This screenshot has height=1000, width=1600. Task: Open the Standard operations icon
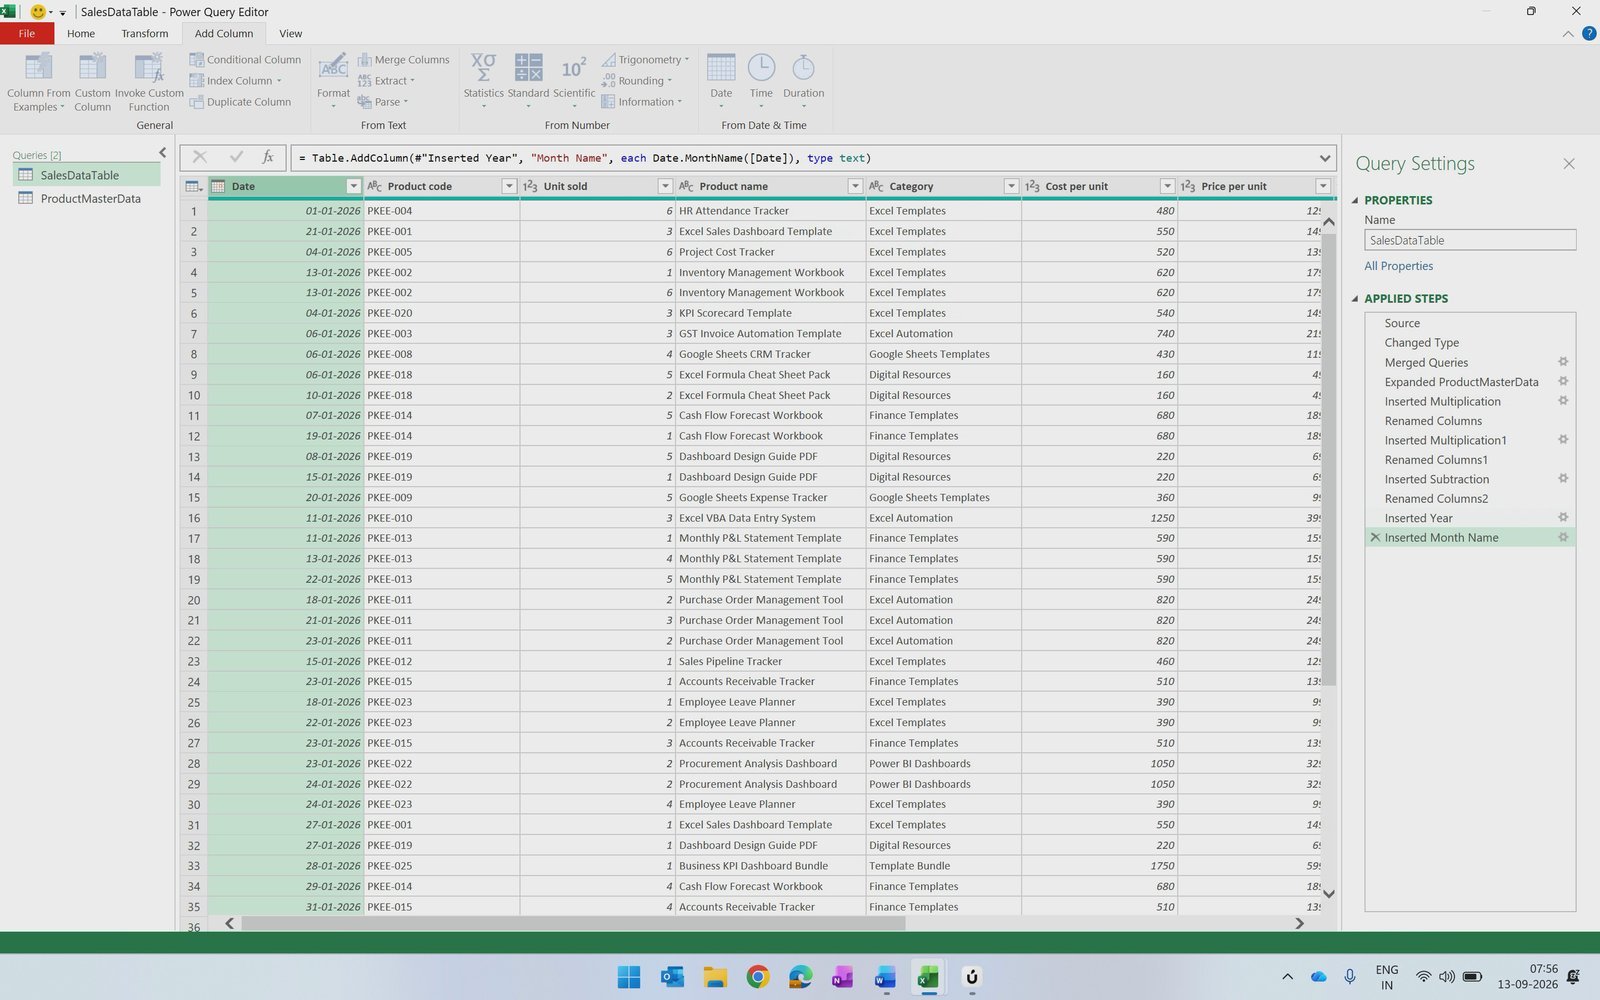(528, 67)
